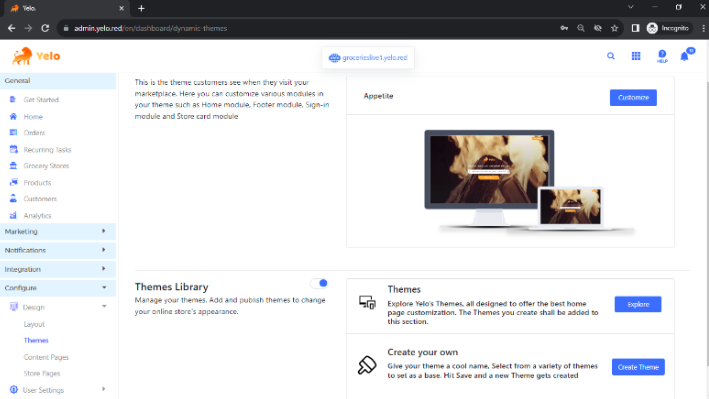The width and height of the screenshot is (709, 399).
Task: Open the search magnifier in Yelo header
Action: 610,56
